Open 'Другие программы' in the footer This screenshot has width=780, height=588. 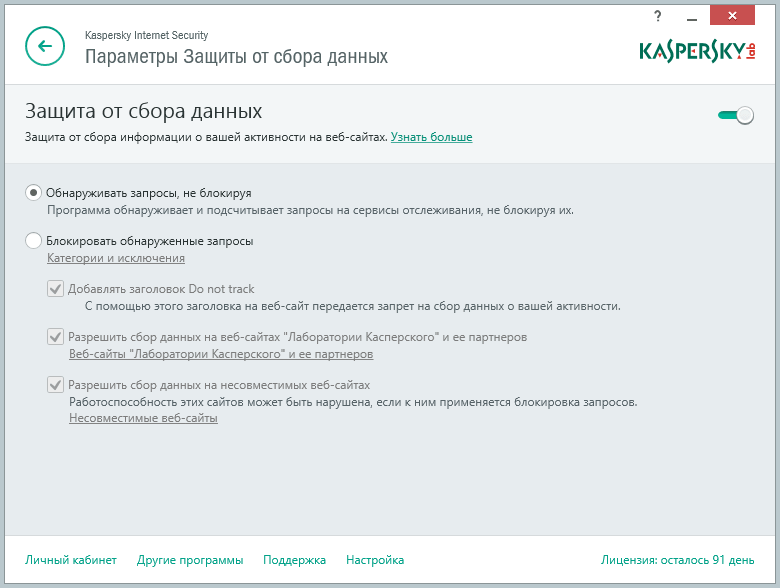(x=190, y=560)
